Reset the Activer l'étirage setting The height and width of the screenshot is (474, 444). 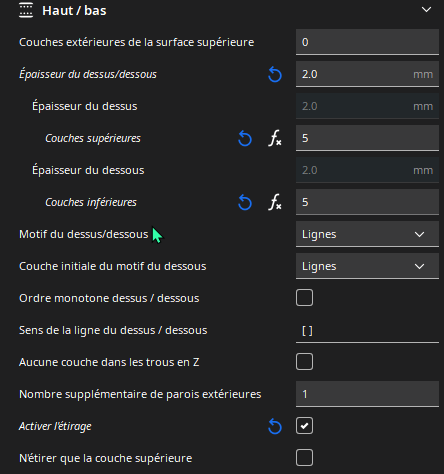click(275, 426)
